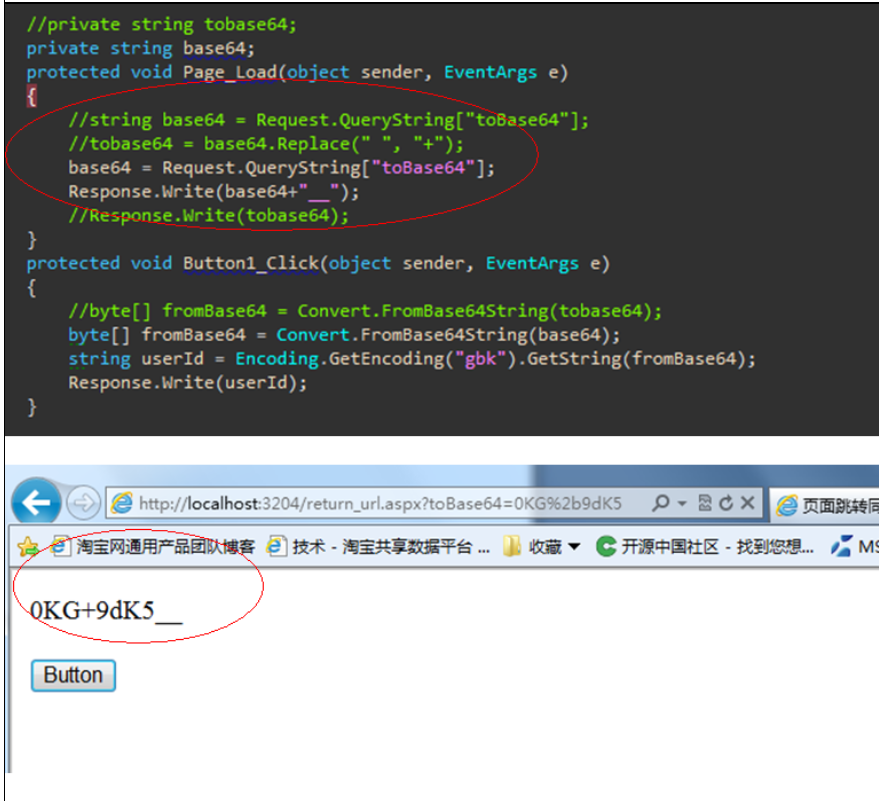Click the browser Back arrow button
Screen dimensions: 879x801
coord(36,502)
